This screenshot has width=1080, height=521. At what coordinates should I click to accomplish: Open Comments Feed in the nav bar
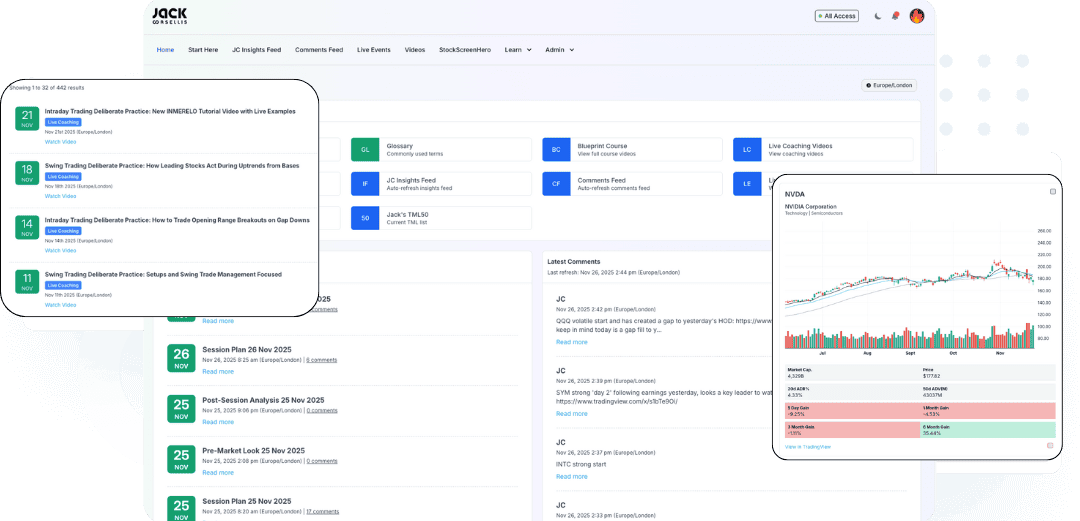(x=319, y=50)
